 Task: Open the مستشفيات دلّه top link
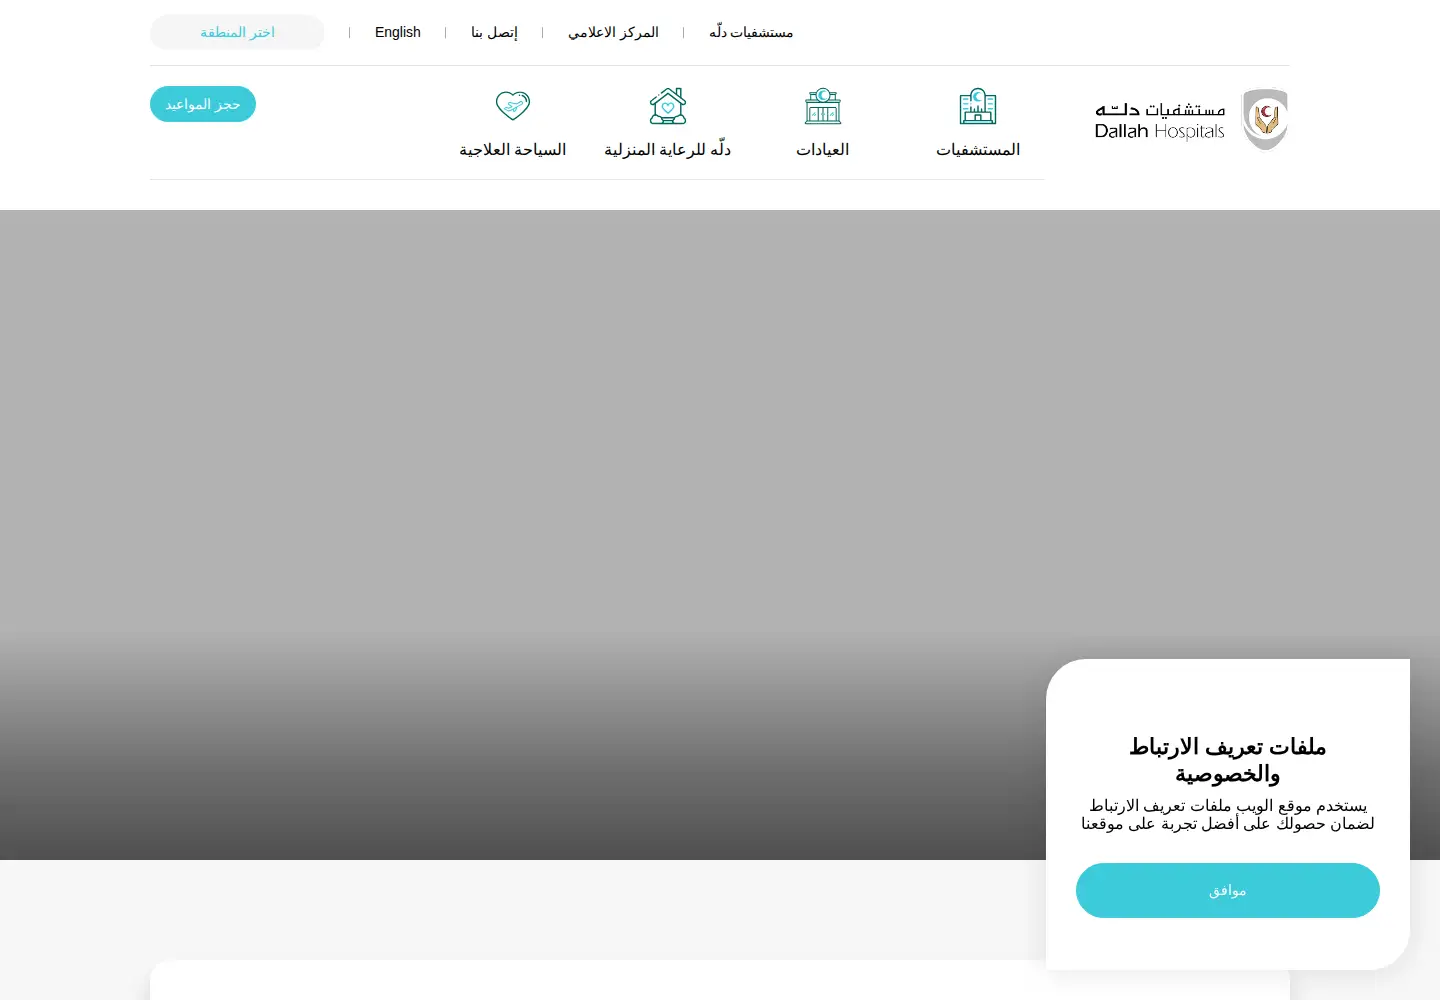tap(751, 32)
